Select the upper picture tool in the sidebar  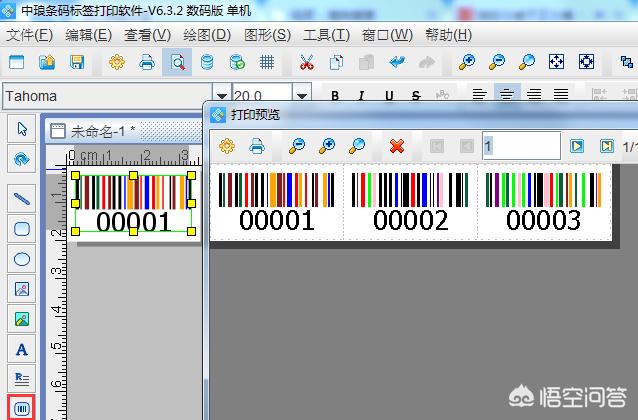(x=22, y=289)
